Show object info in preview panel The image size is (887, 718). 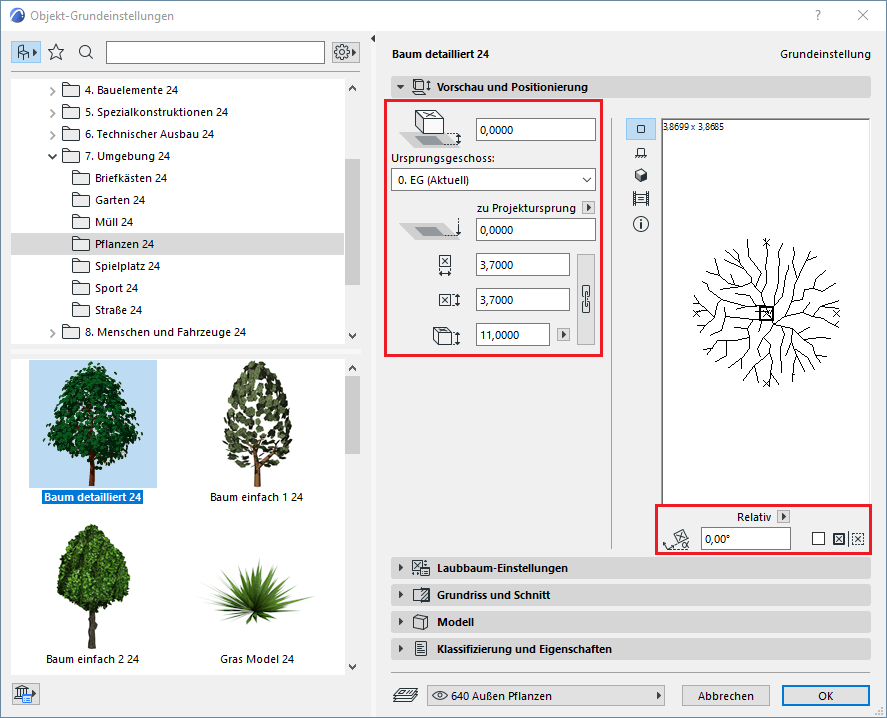[x=641, y=224]
